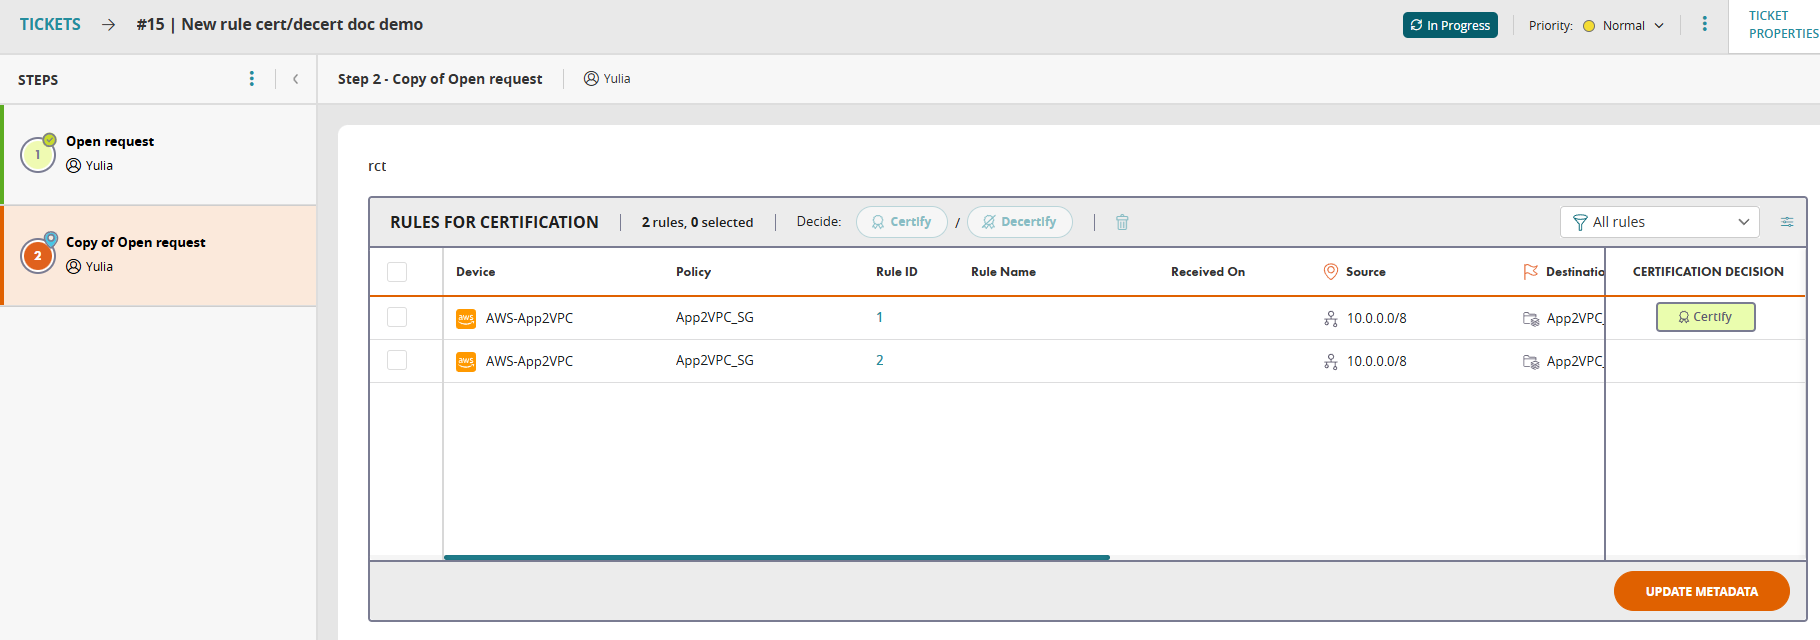Click the Source location pin column icon
The width and height of the screenshot is (1820, 640).
pyautogui.click(x=1330, y=272)
